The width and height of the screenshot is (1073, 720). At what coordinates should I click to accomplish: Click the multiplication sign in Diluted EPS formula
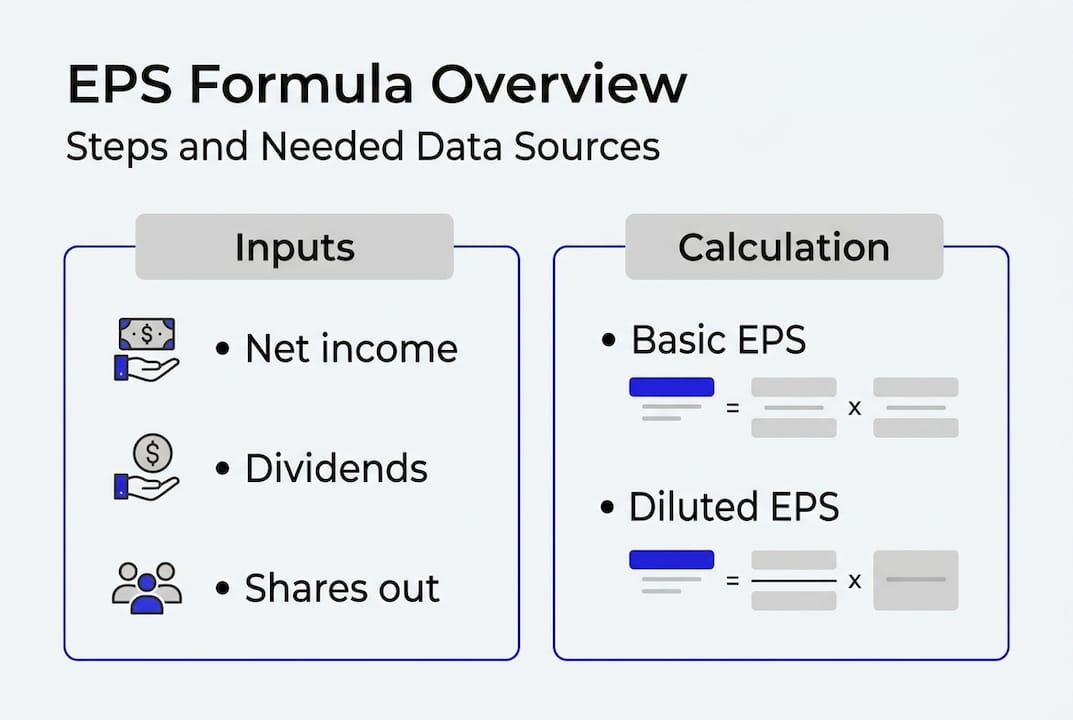pyautogui.click(x=855, y=580)
